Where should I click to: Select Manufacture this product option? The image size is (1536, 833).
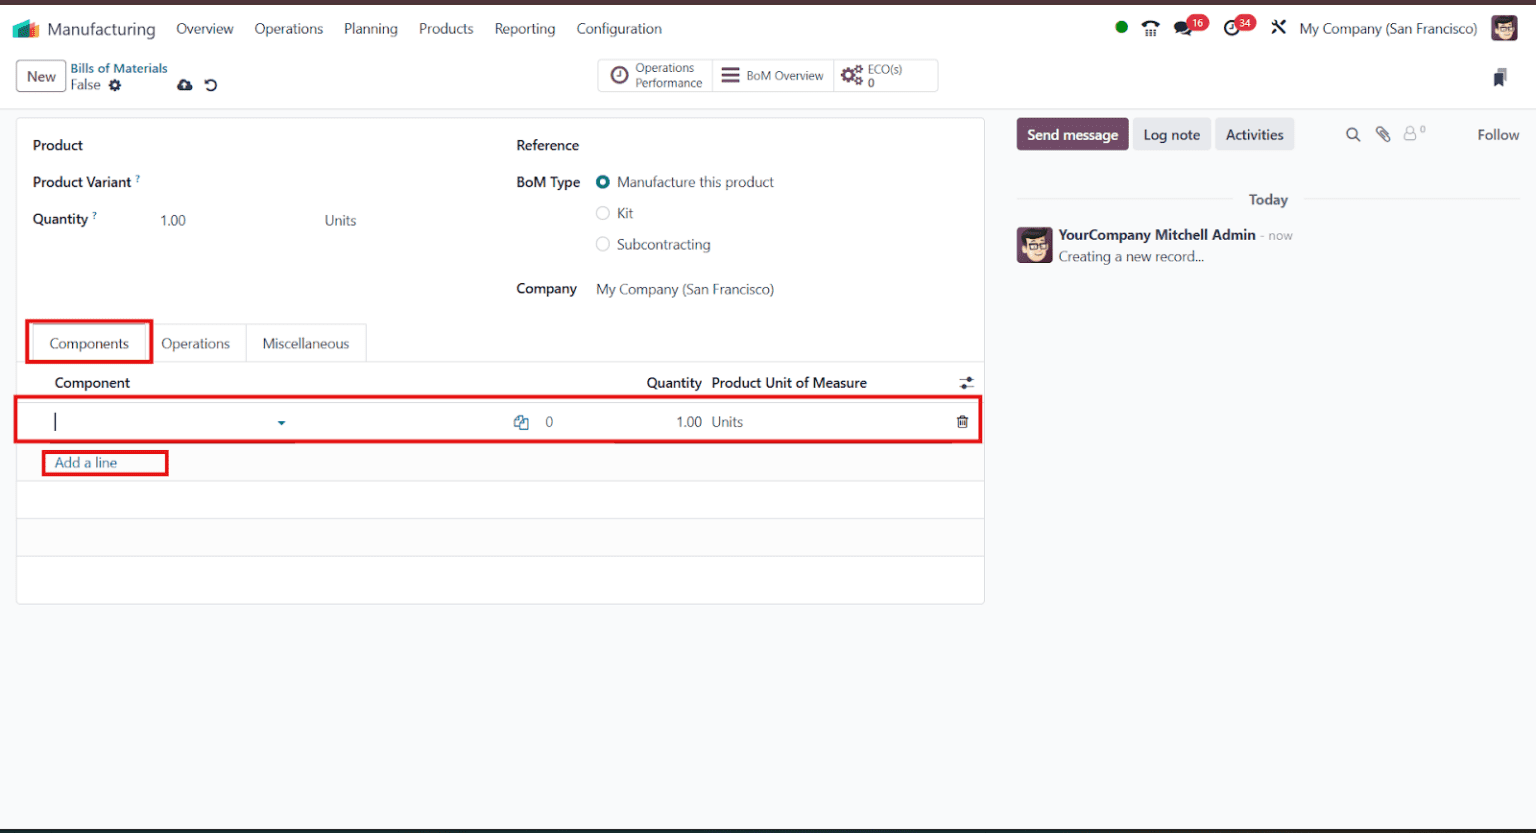tap(603, 181)
